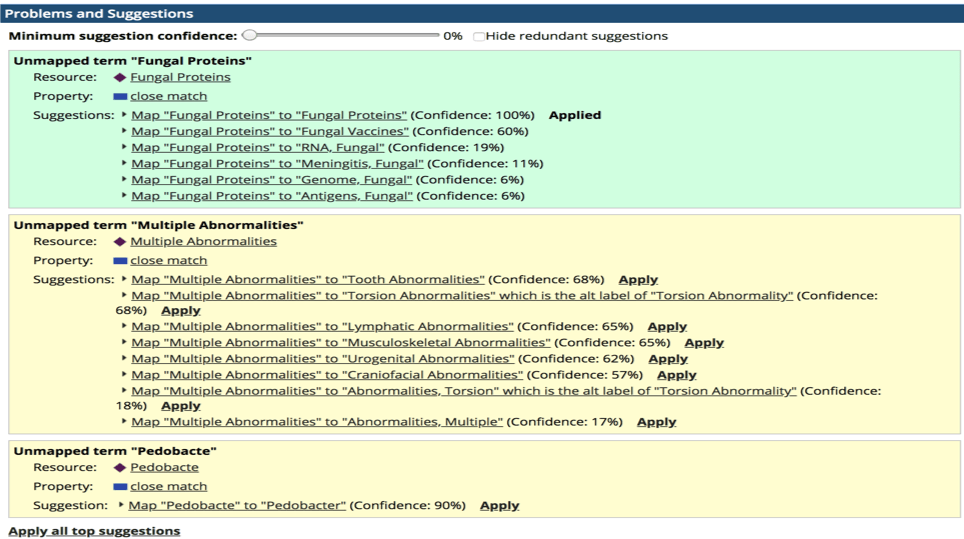Apply the Tooth Abnormalities suggestion
This screenshot has height=539, width=964.
[x=638, y=280]
